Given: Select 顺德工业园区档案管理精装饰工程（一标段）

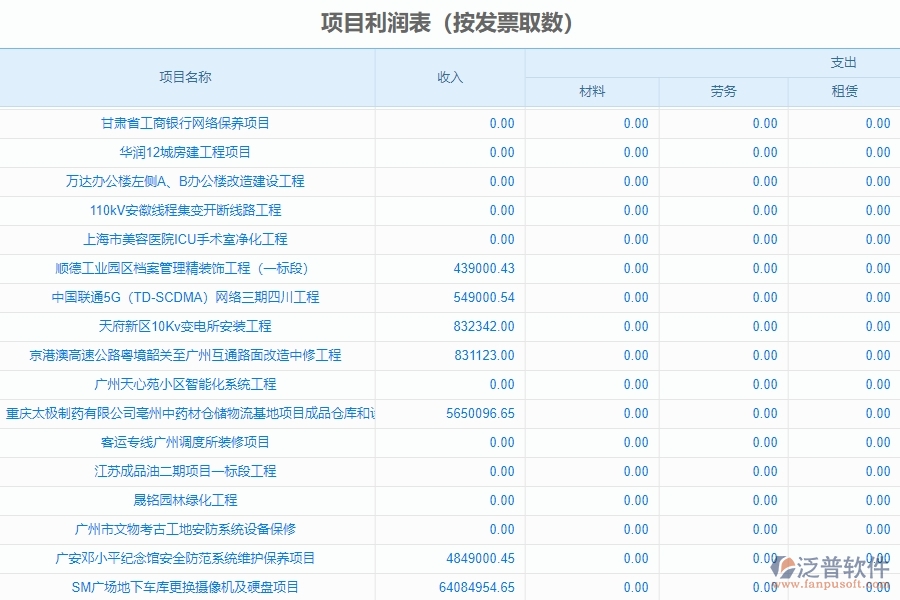Looking at the screenshot, I should 188,268.
